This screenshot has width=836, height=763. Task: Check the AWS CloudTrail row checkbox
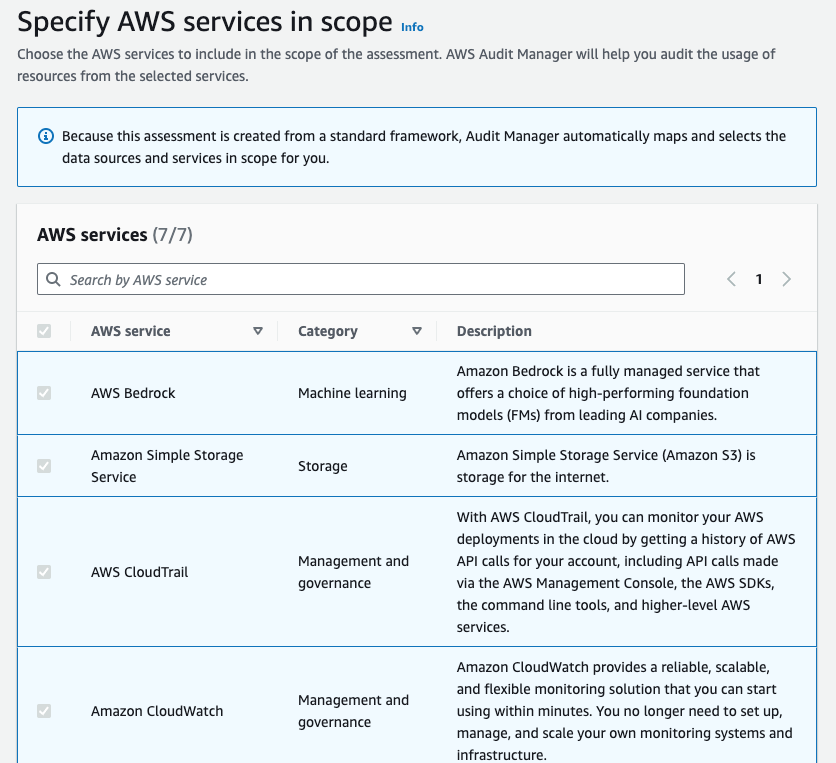point(43,572)
